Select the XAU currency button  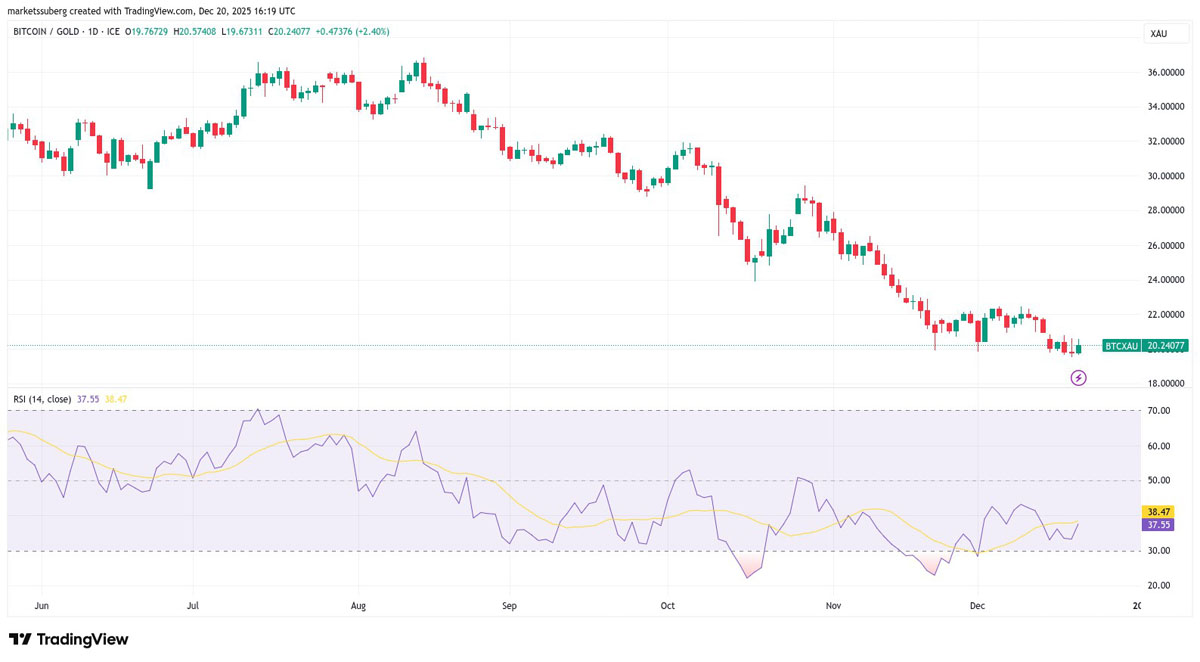pyautogui.click(x=1159, y=34)
